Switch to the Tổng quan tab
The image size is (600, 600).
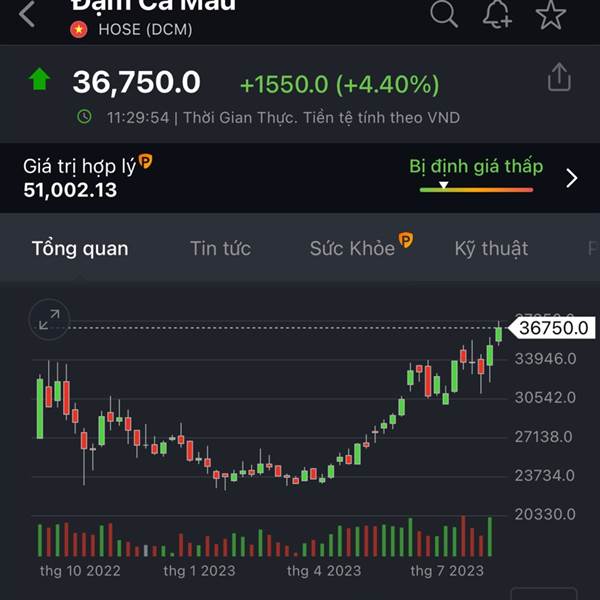pos(80,248)
